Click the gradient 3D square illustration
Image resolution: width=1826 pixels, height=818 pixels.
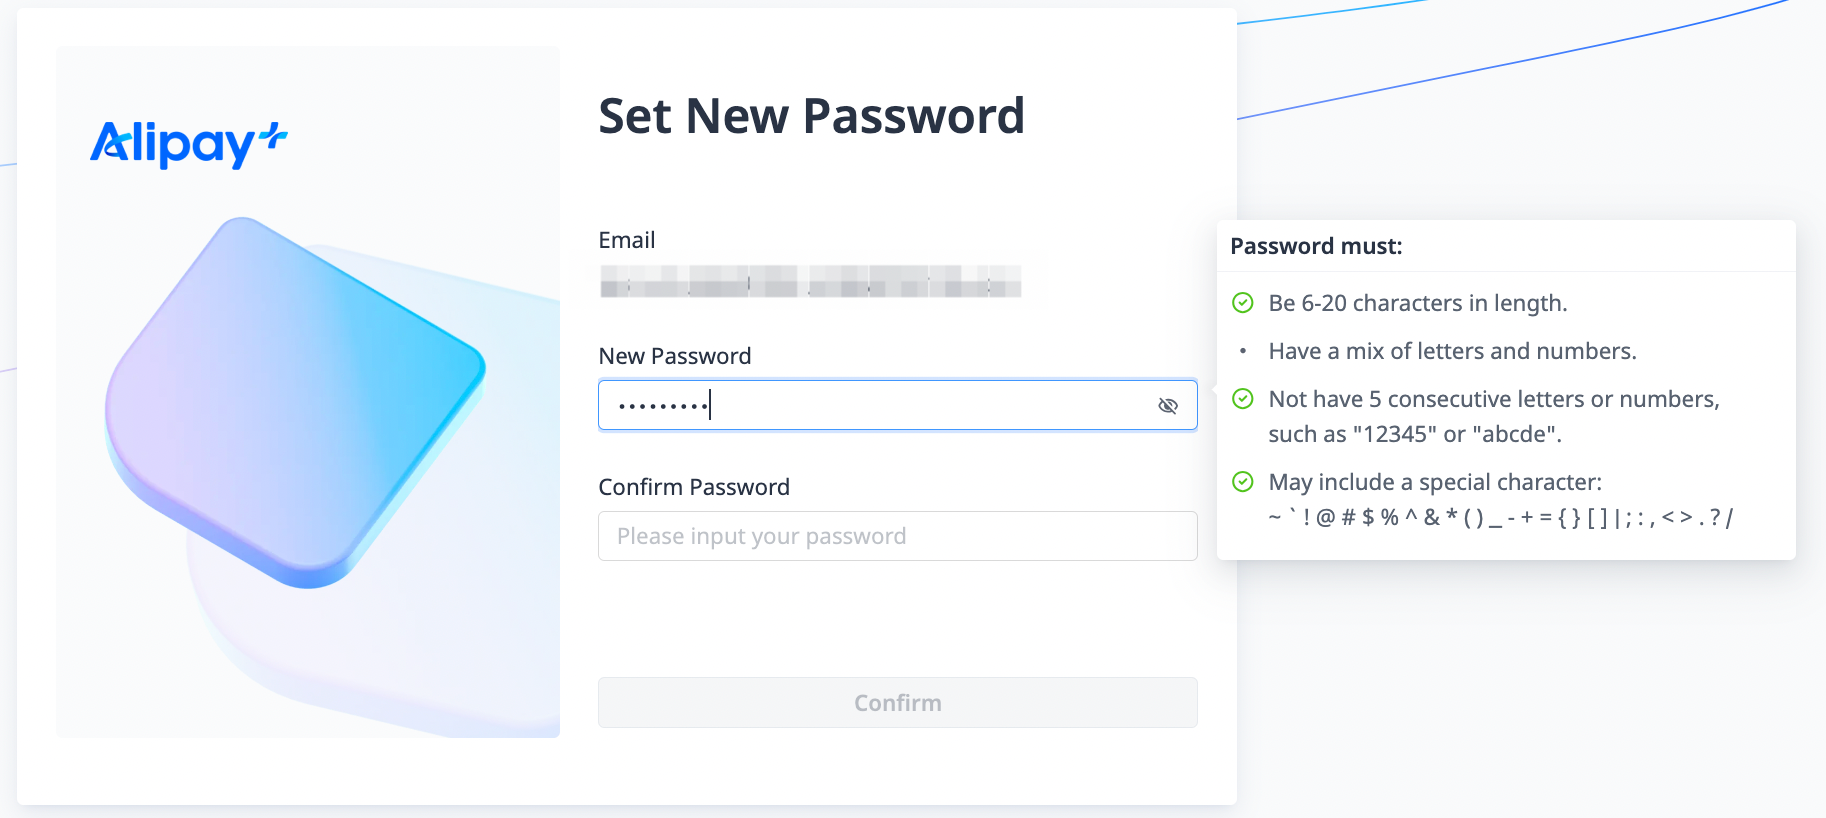tap(295, 402)
